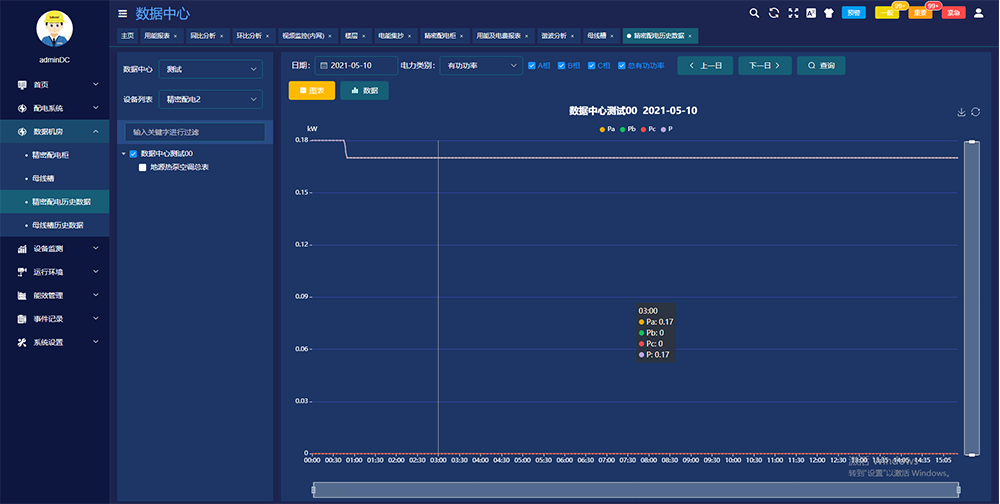Click the hamburger menu collapse icon
The image size is (1000, 504).
(x=122, y=14)
